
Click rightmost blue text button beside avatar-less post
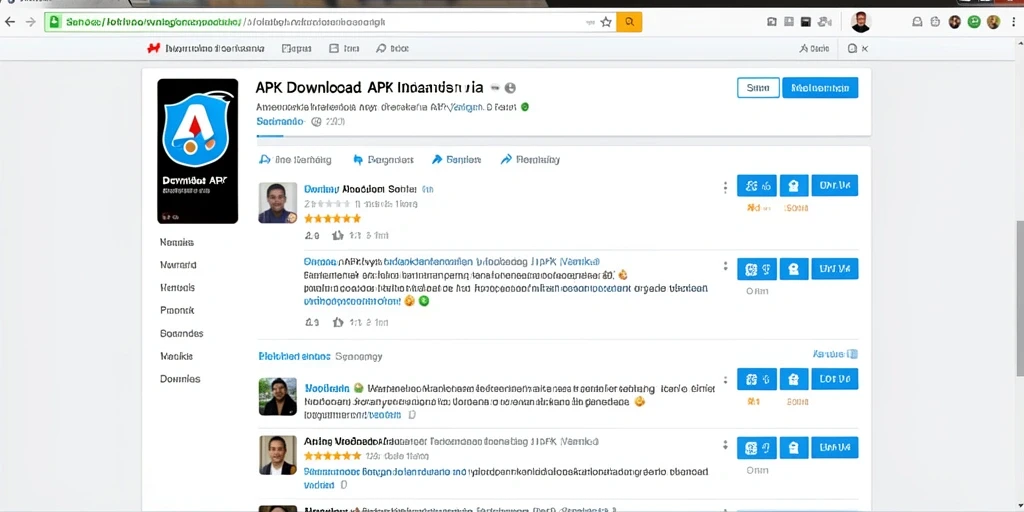(835, 268)
